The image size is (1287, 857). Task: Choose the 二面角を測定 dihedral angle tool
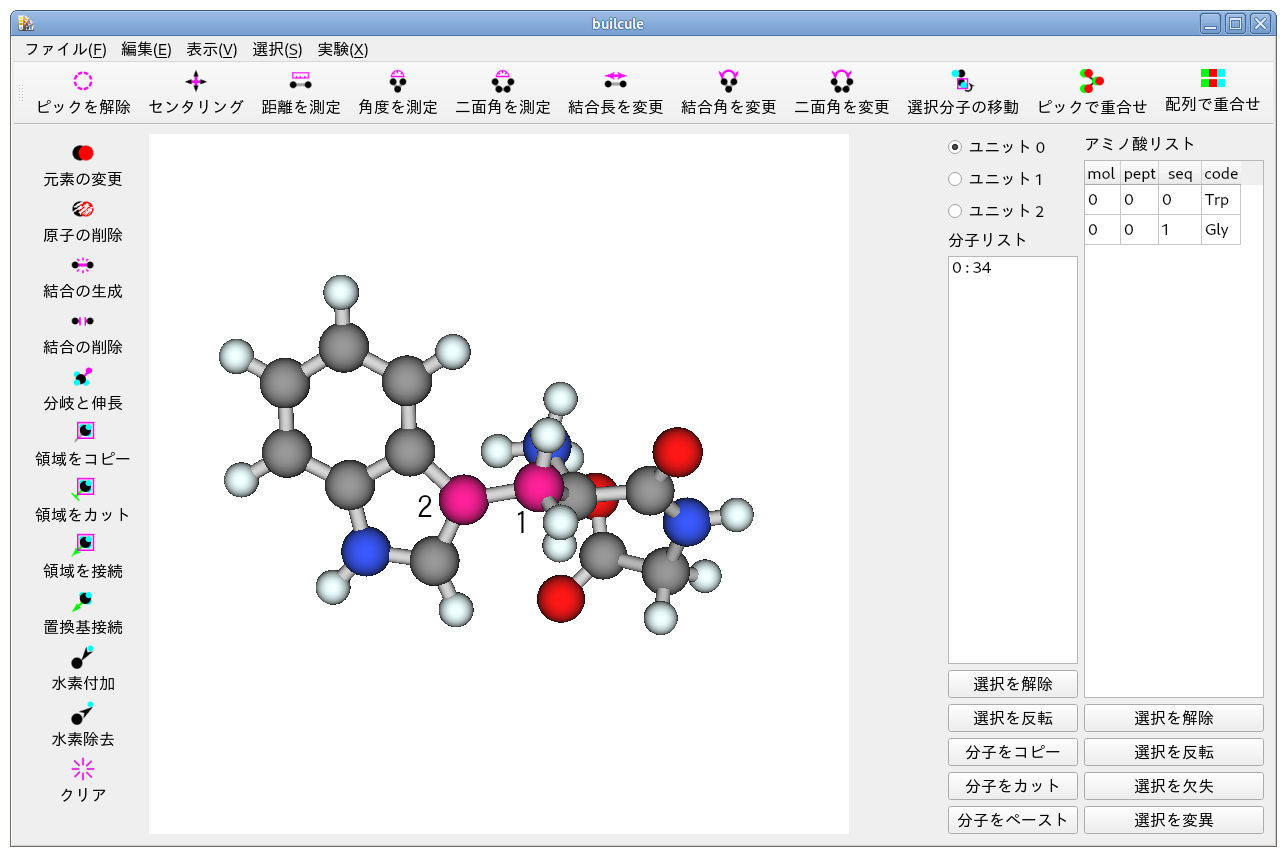click(503, 81)
